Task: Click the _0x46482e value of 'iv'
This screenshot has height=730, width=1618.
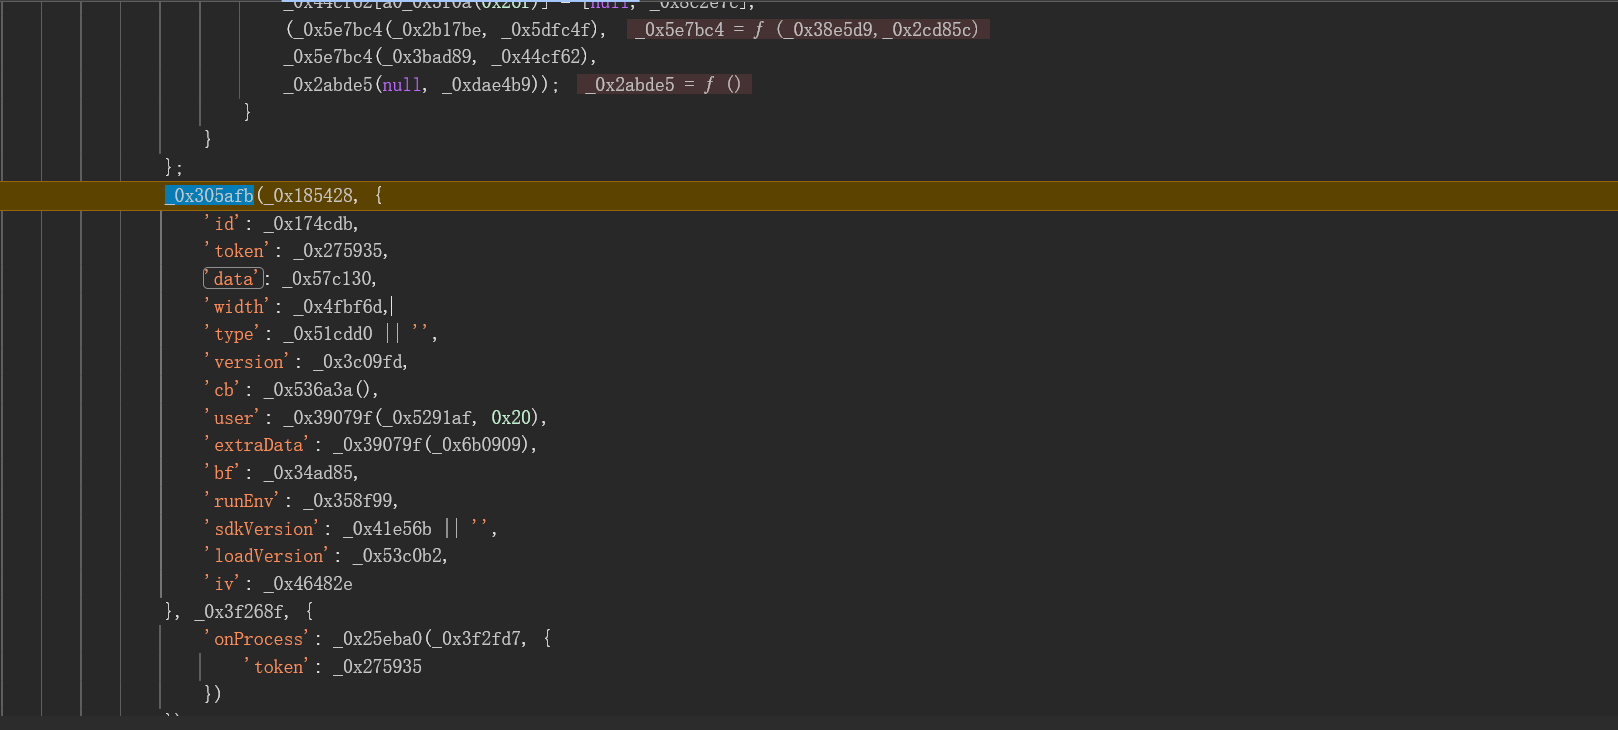Action: point(307,584)
